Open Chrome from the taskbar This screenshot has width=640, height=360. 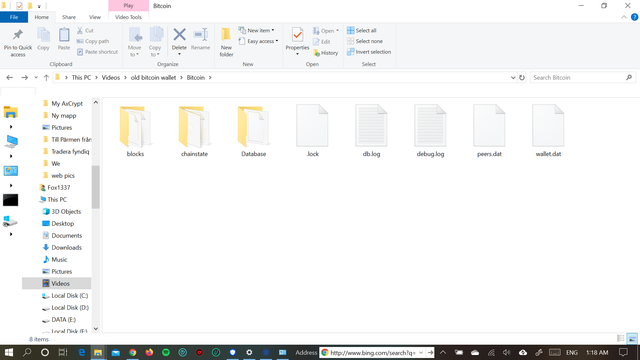point(132,352)
